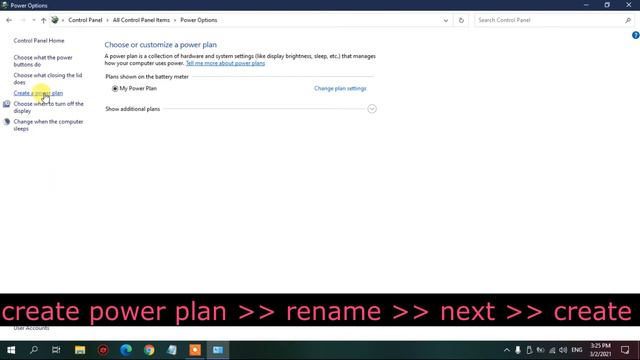The width and height of the screenshot is (640, 360).
Task: Open Choose what closing the lid does
Action: point(48,79)
